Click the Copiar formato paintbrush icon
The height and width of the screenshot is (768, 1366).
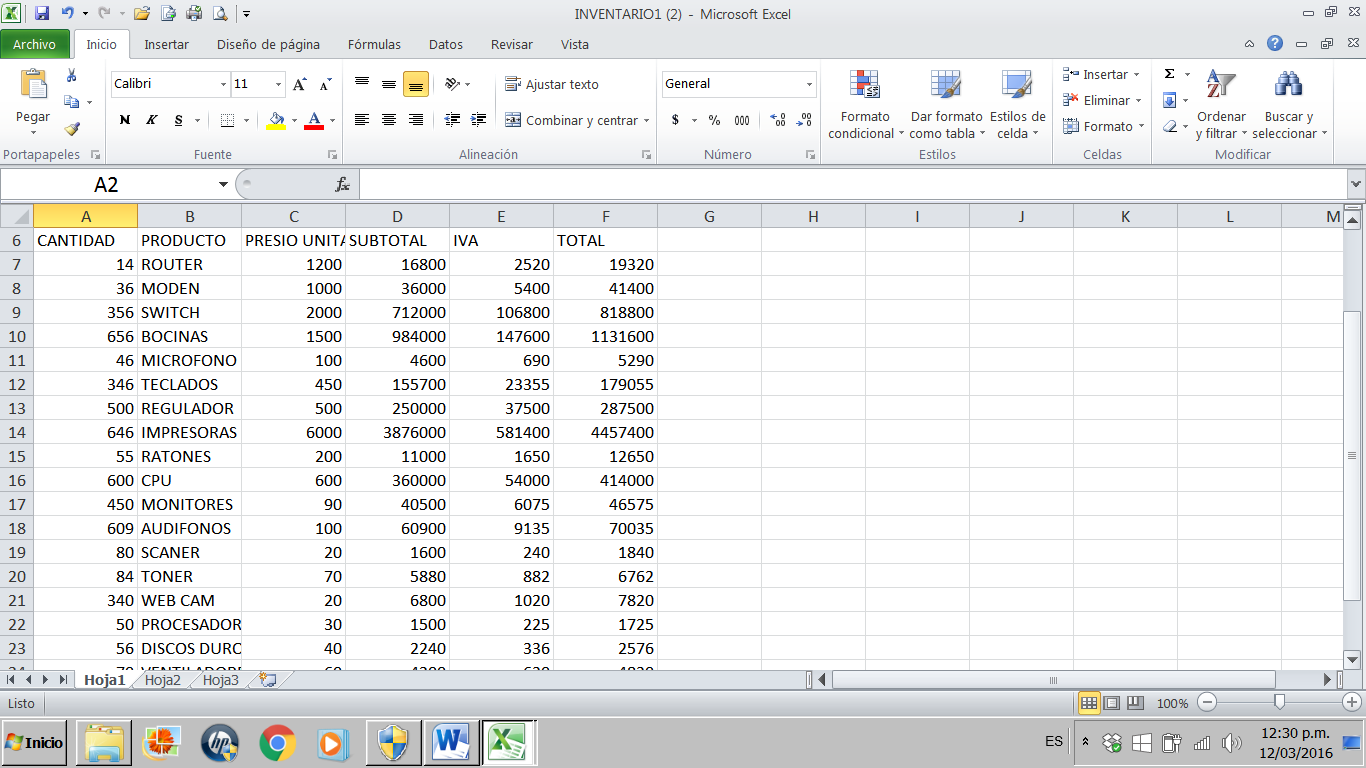[x=72, y=128]
